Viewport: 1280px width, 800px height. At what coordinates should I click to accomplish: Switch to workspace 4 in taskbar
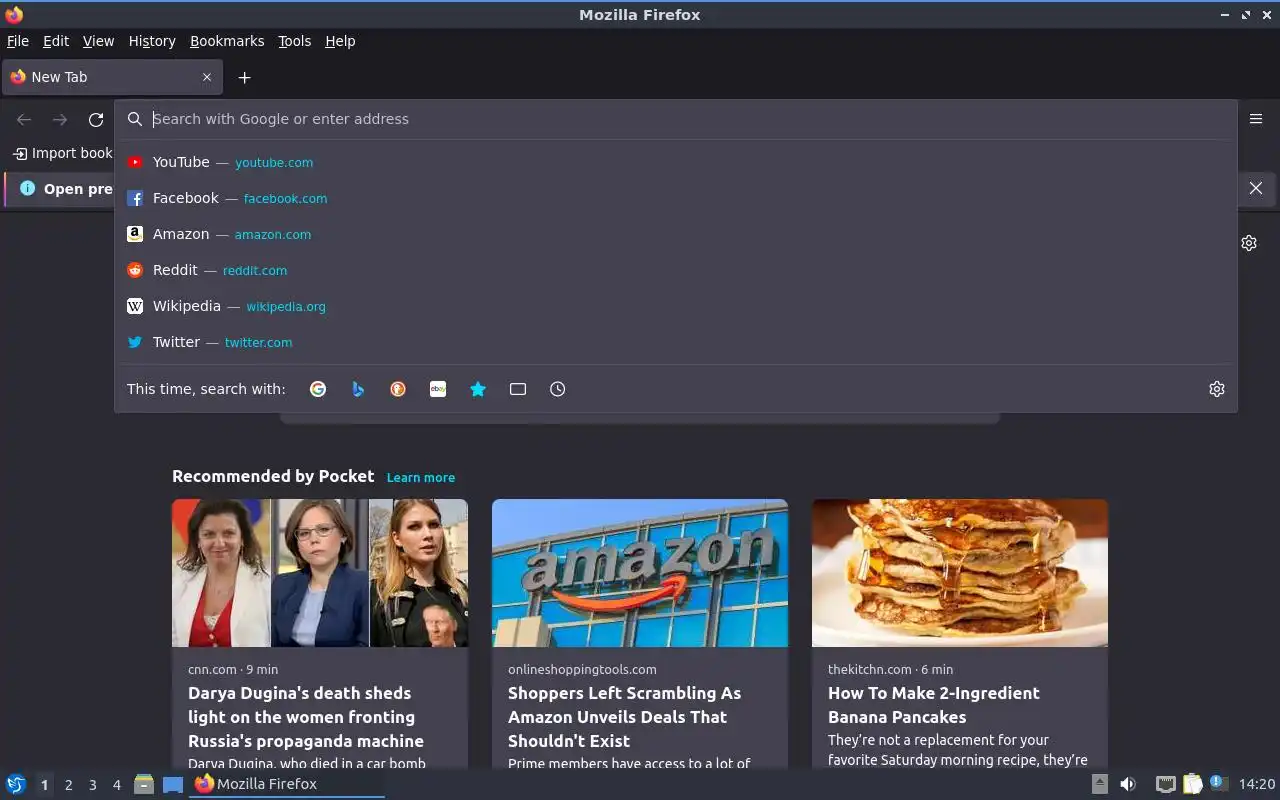pyautogui.click(x=117, y=785)
